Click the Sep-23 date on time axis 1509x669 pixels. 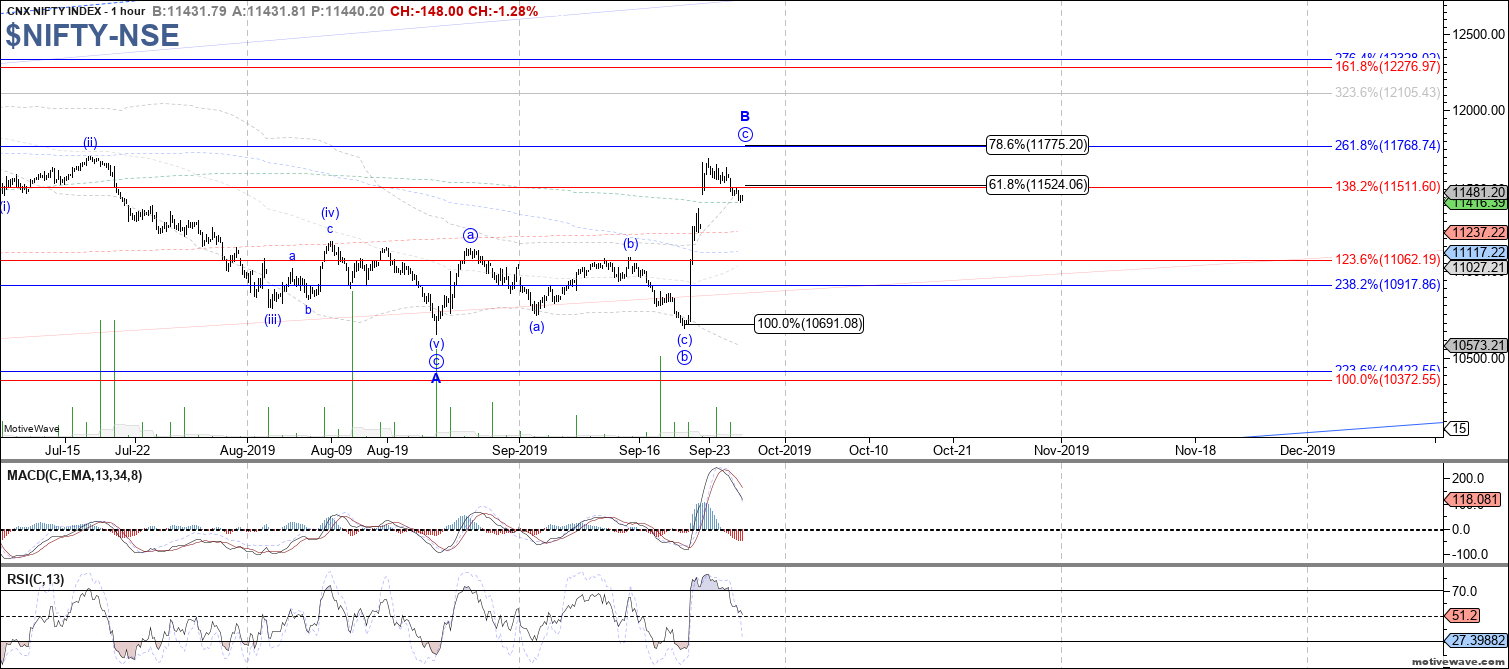coord(708,451)
